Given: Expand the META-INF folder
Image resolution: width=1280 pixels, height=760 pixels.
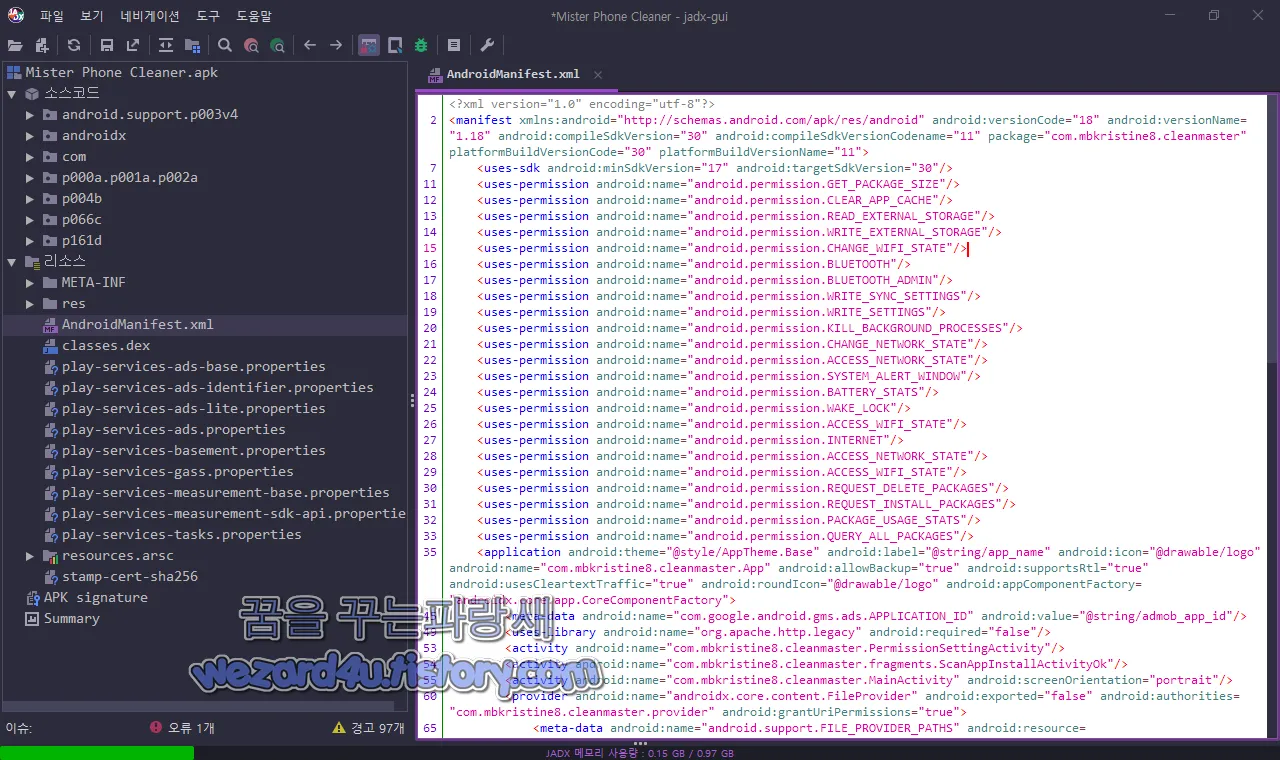Looking at the screenshot, I should click(30, 283).
